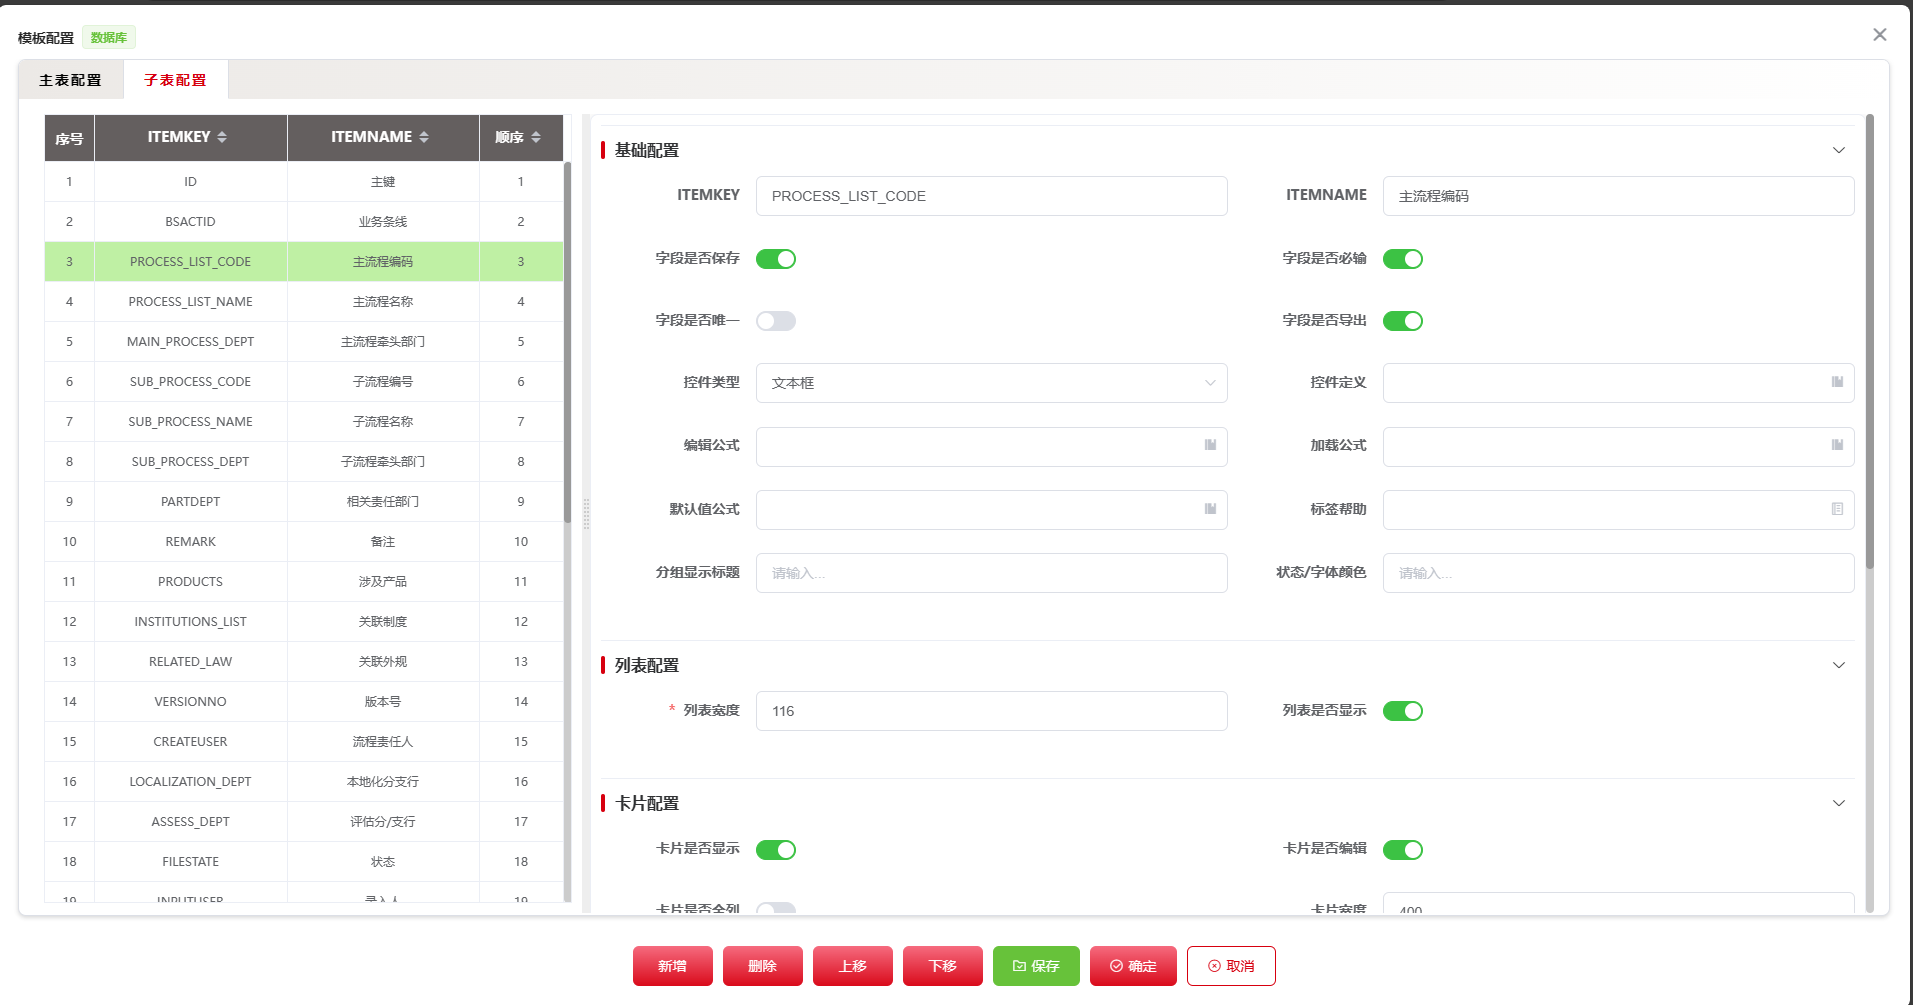Sort by 顺序 column arrows

(x=536, y=137)
